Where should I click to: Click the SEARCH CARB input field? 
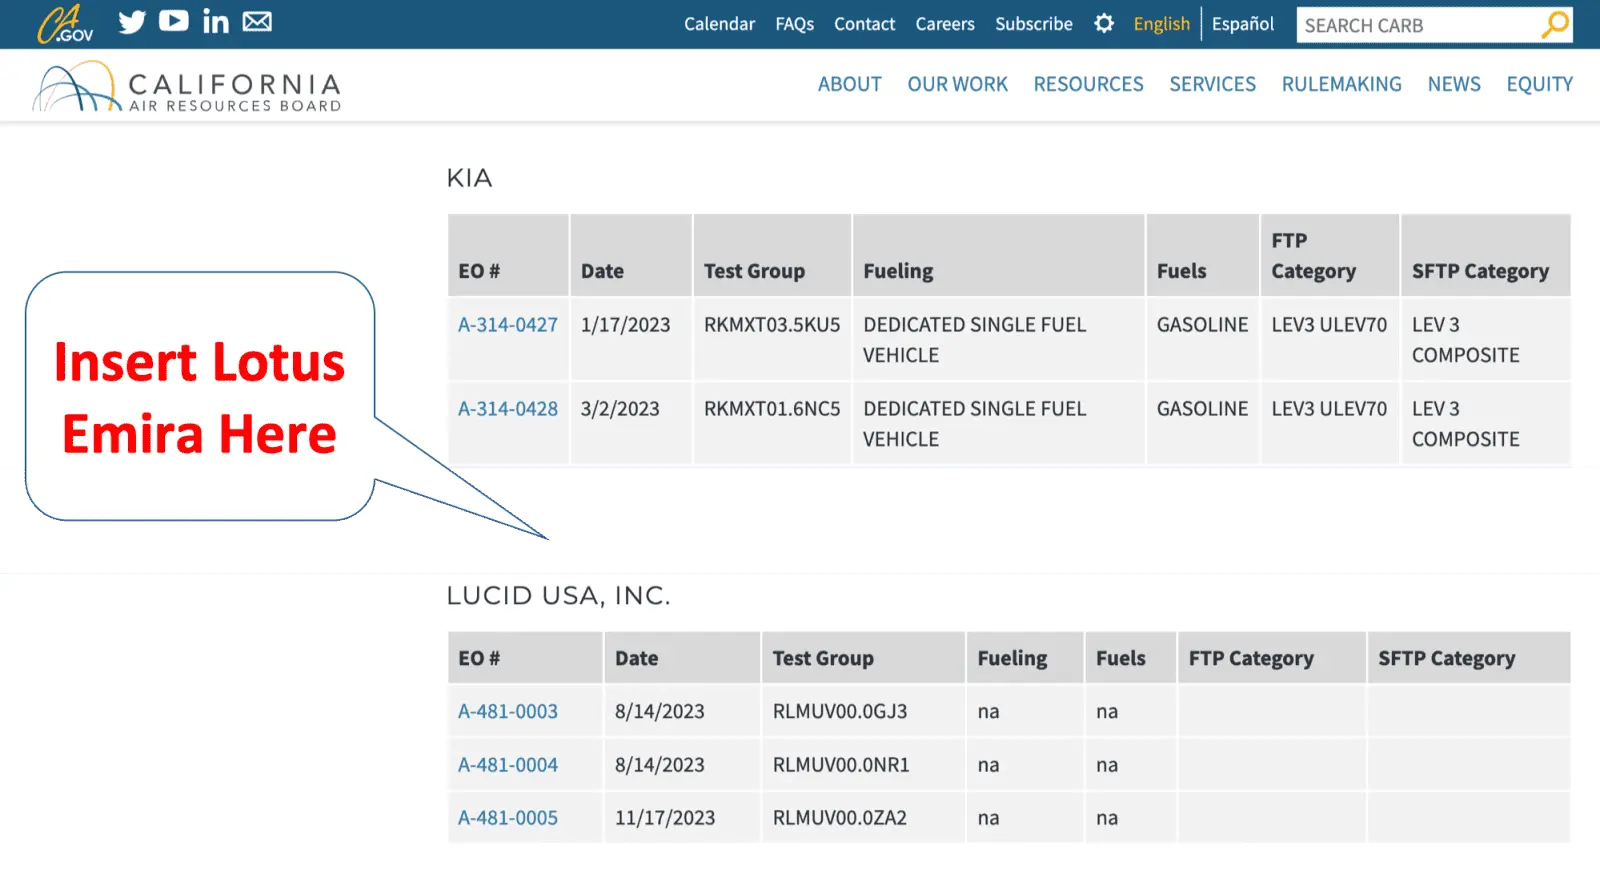(1415, 26)
